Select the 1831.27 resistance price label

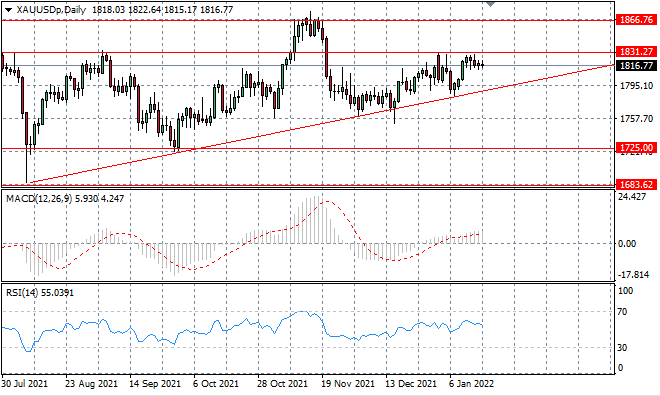click(x=636, y=51)
